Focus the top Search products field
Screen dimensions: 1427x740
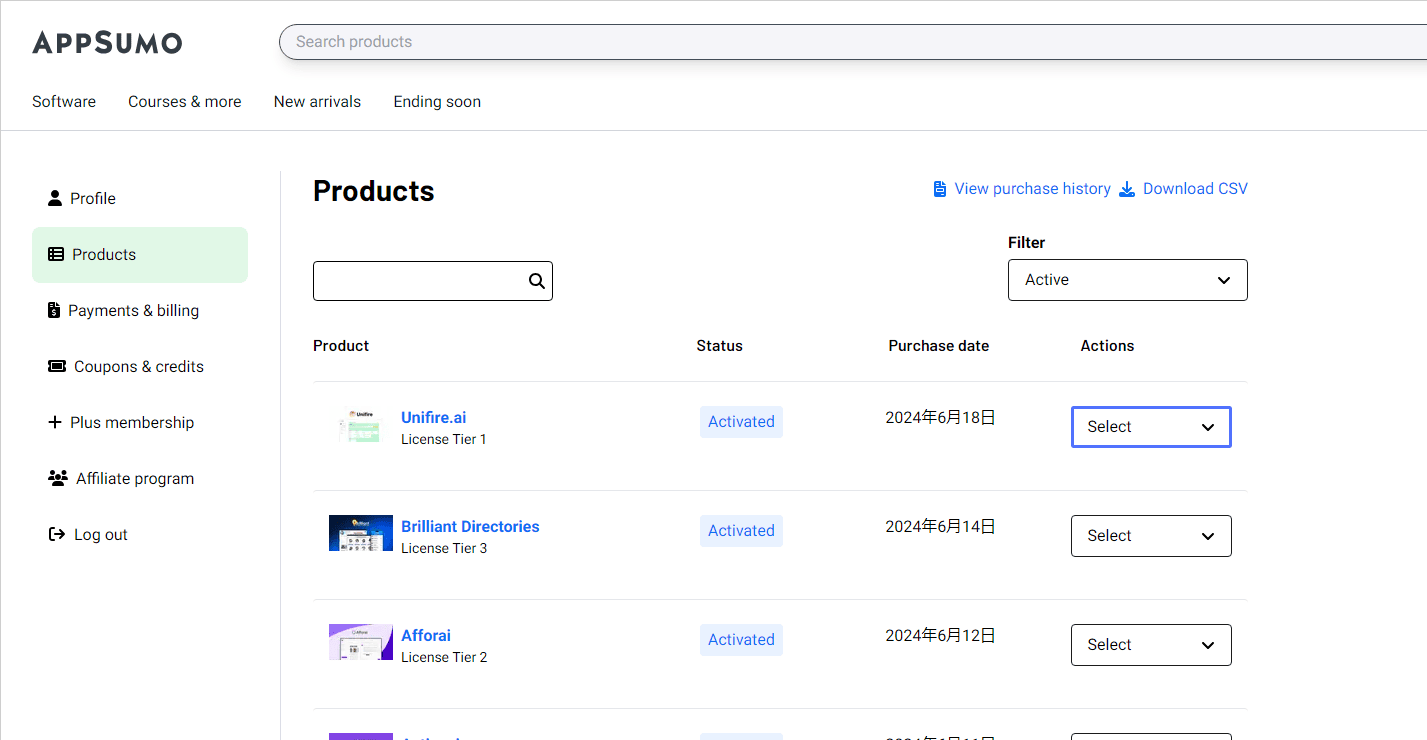(850, 42)
